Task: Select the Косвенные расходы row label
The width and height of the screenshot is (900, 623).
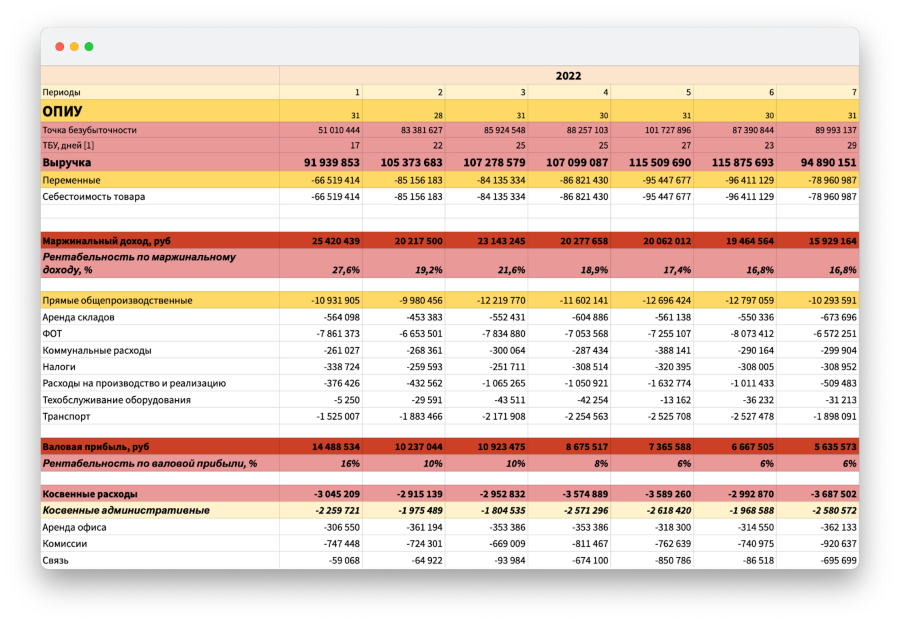Action: tap(90, 494)
